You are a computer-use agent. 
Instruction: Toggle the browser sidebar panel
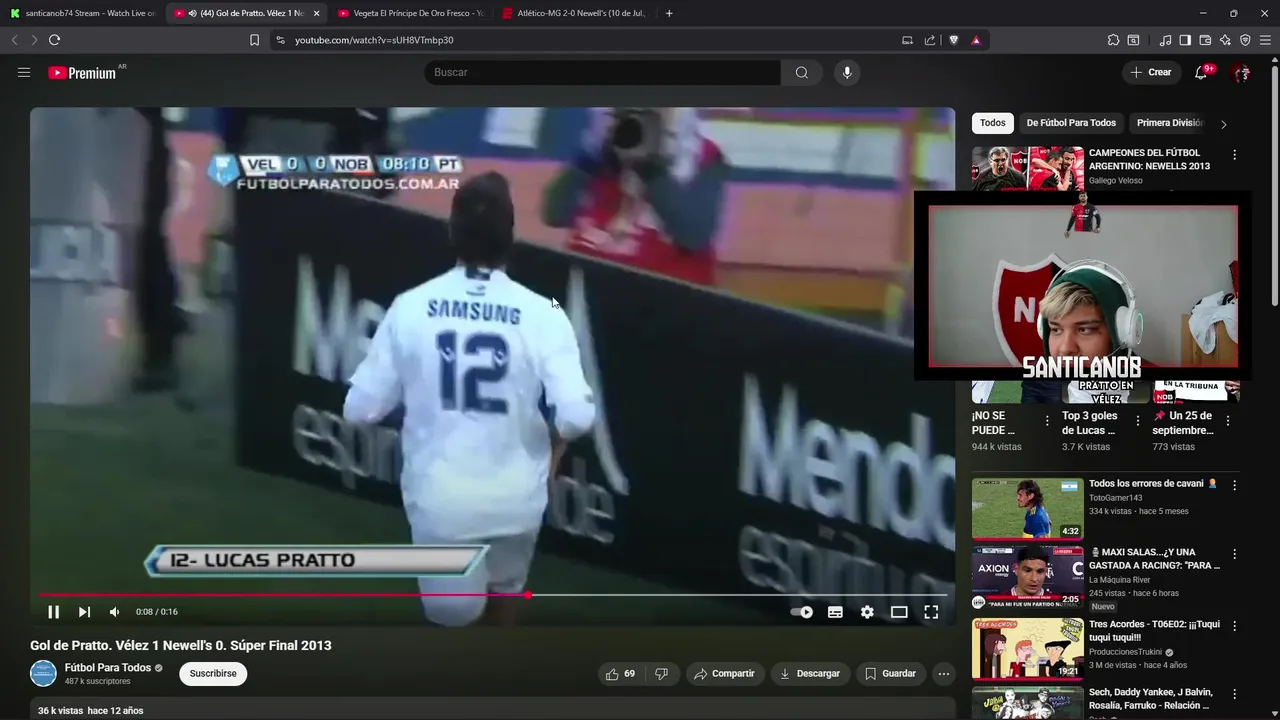pos(1185,40)
